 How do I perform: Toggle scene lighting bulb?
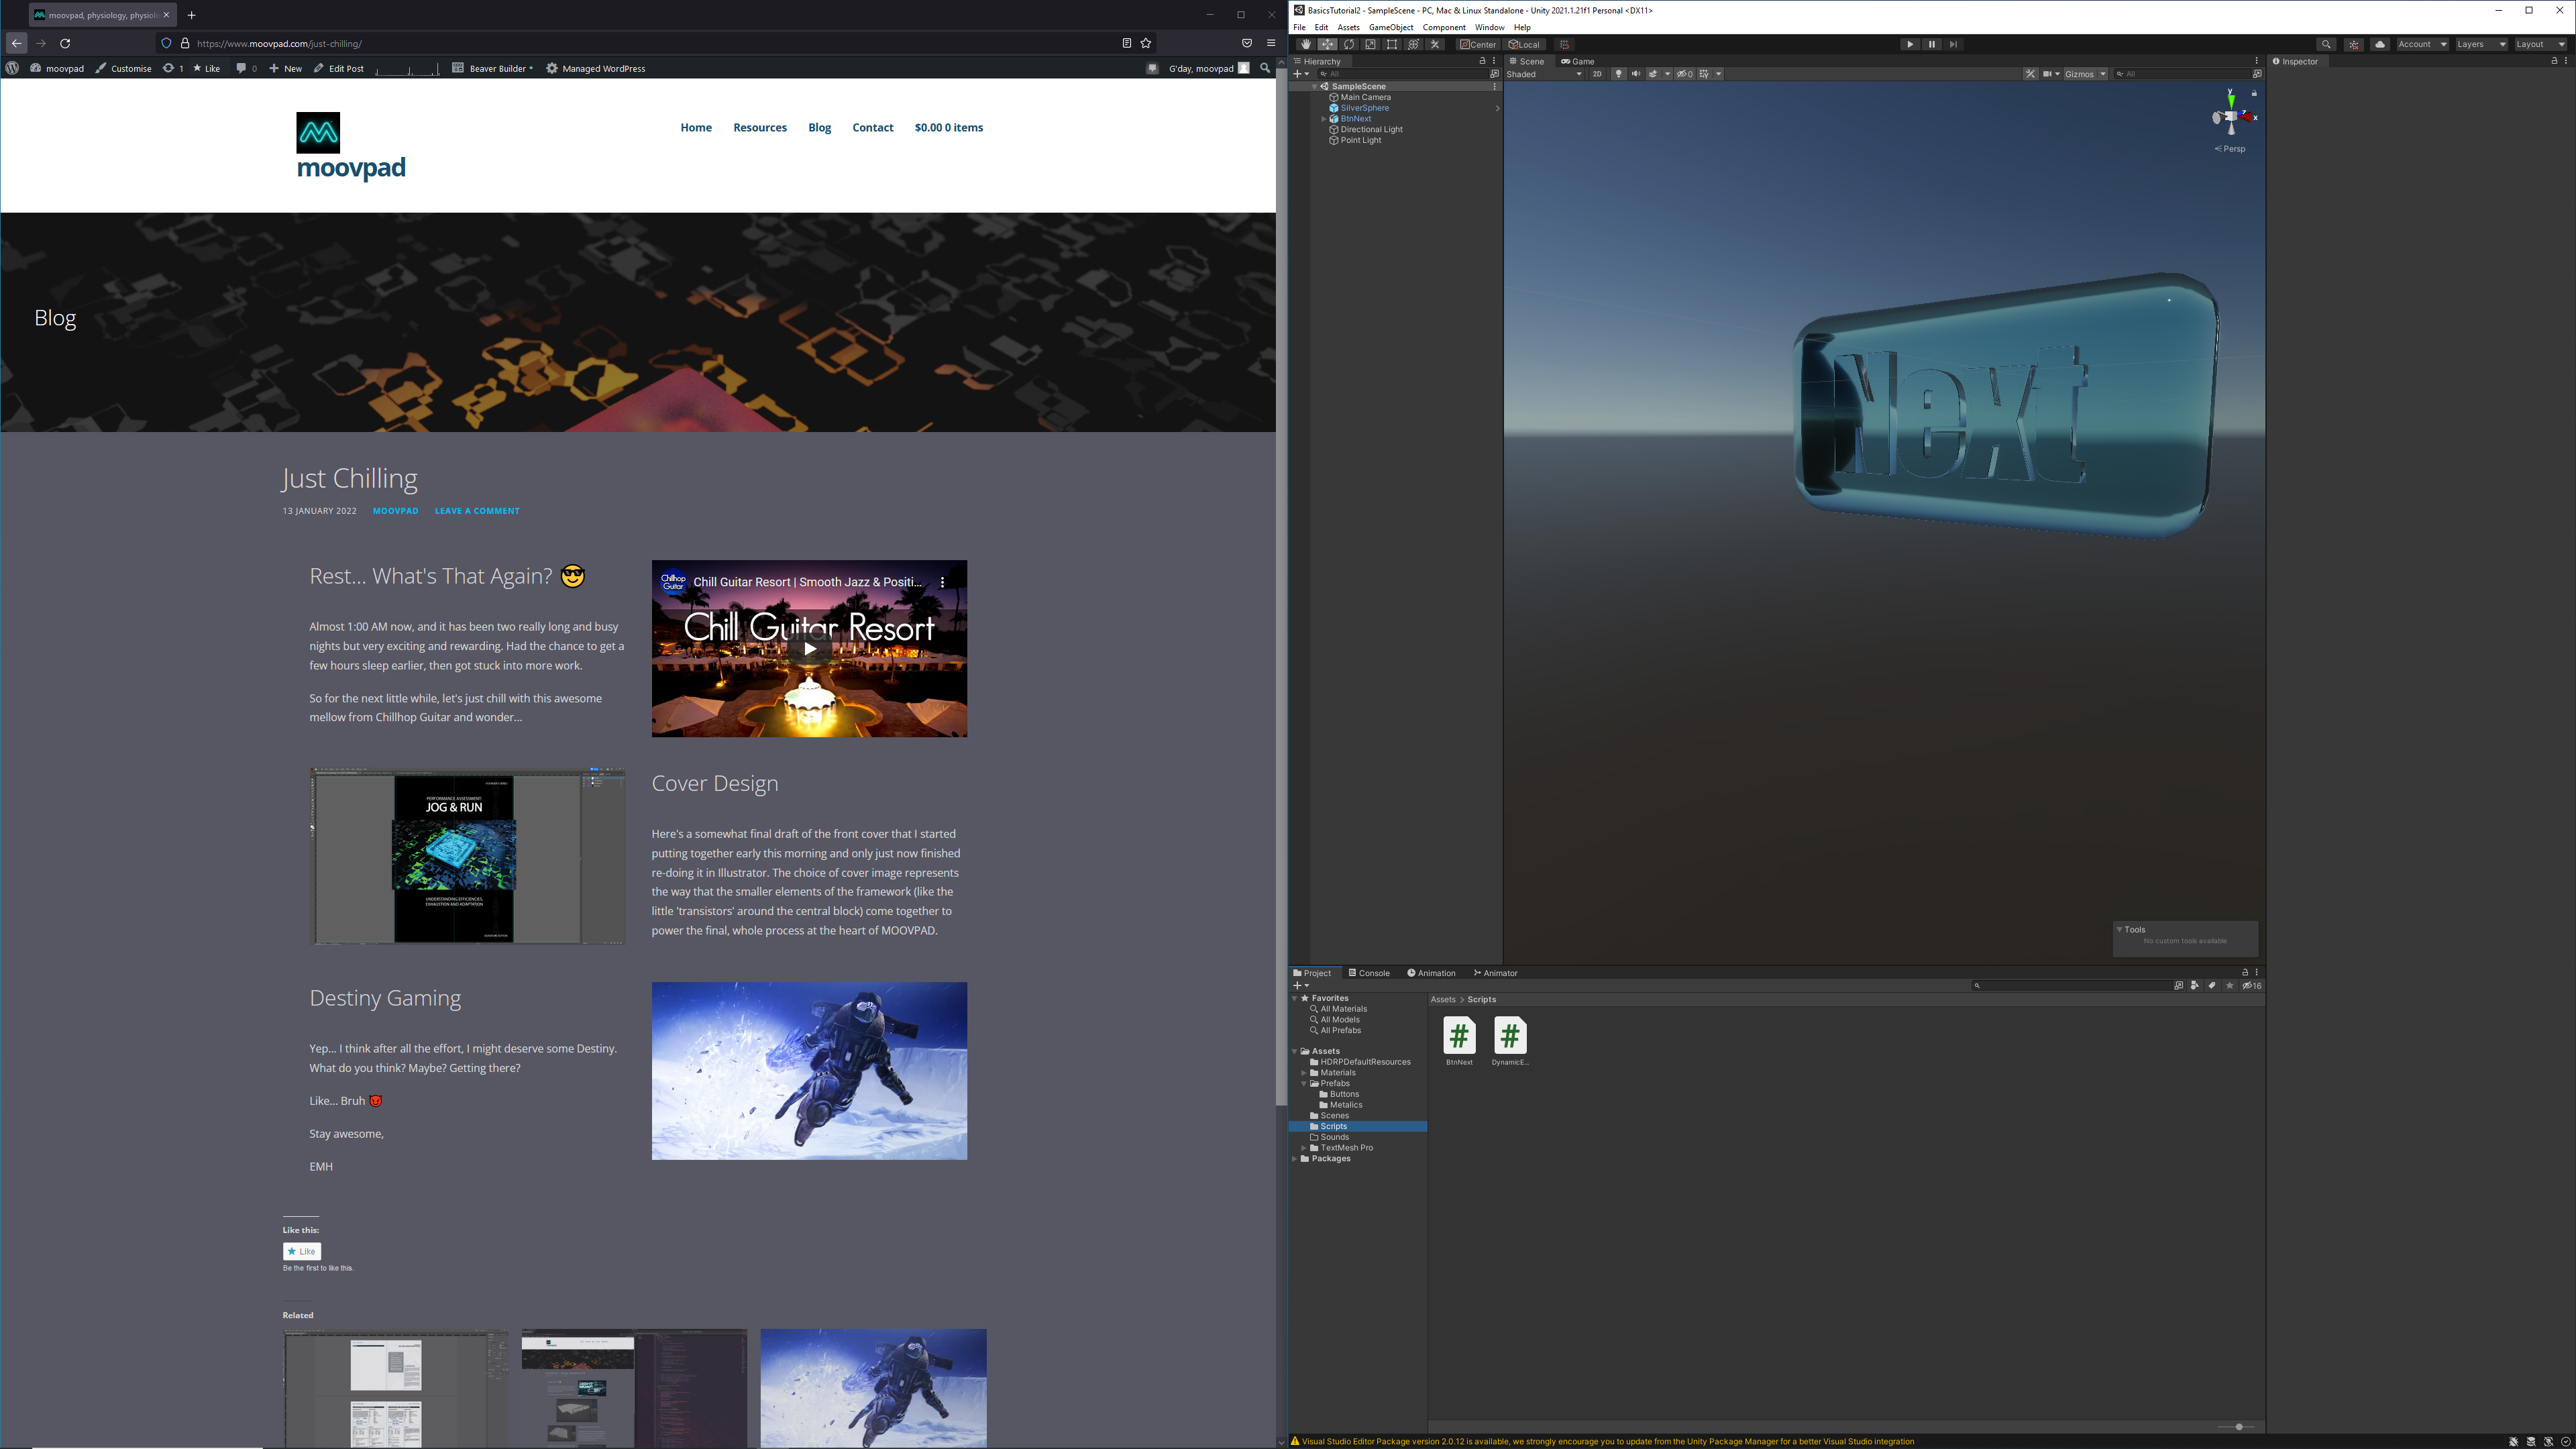[1618, 74]
